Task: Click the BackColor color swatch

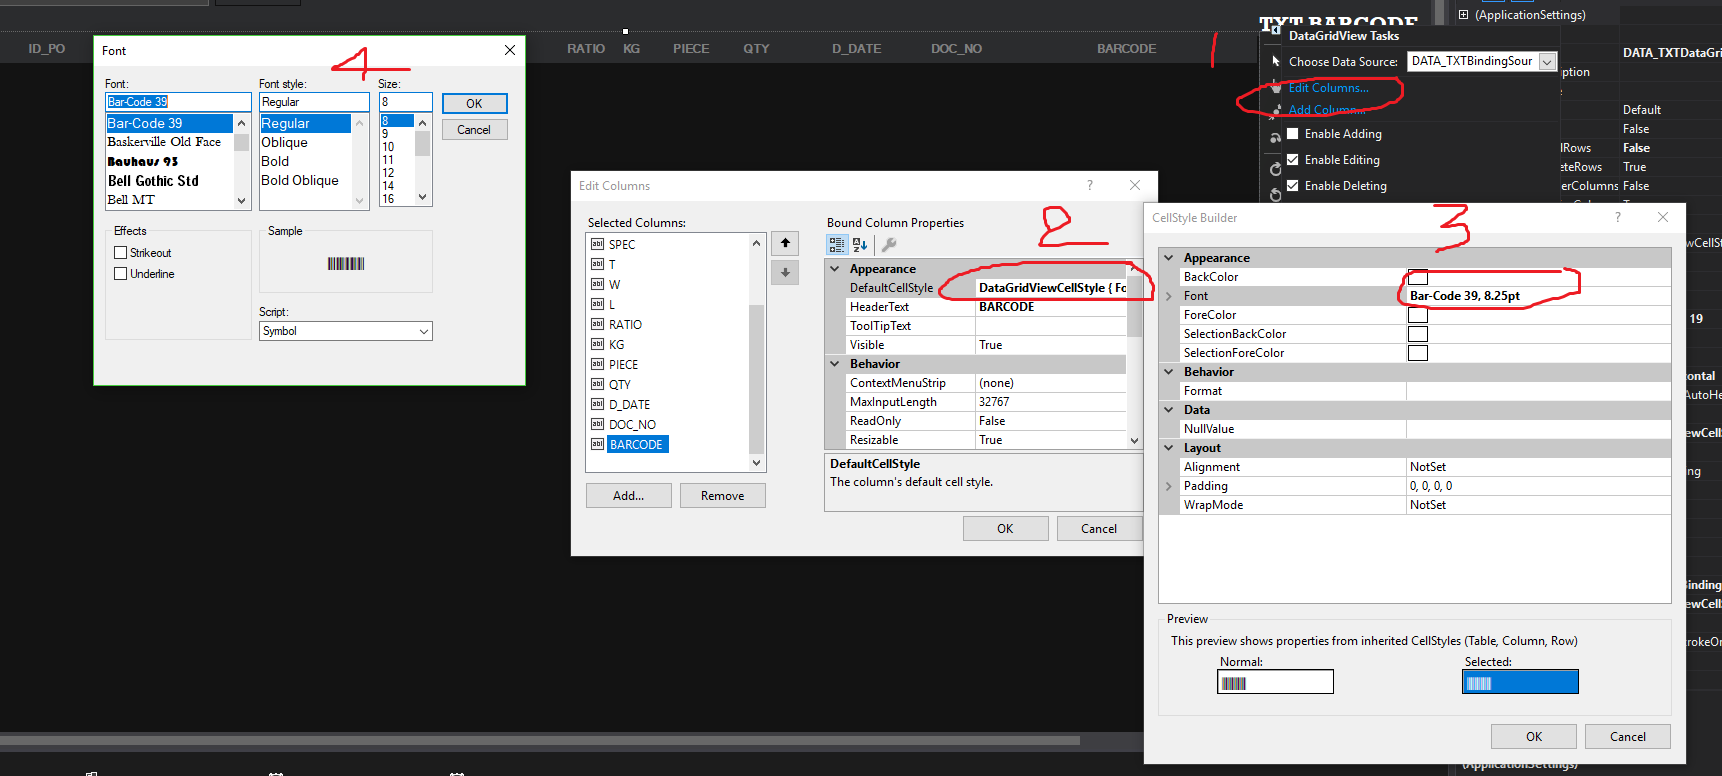Action: point(1417,277)
